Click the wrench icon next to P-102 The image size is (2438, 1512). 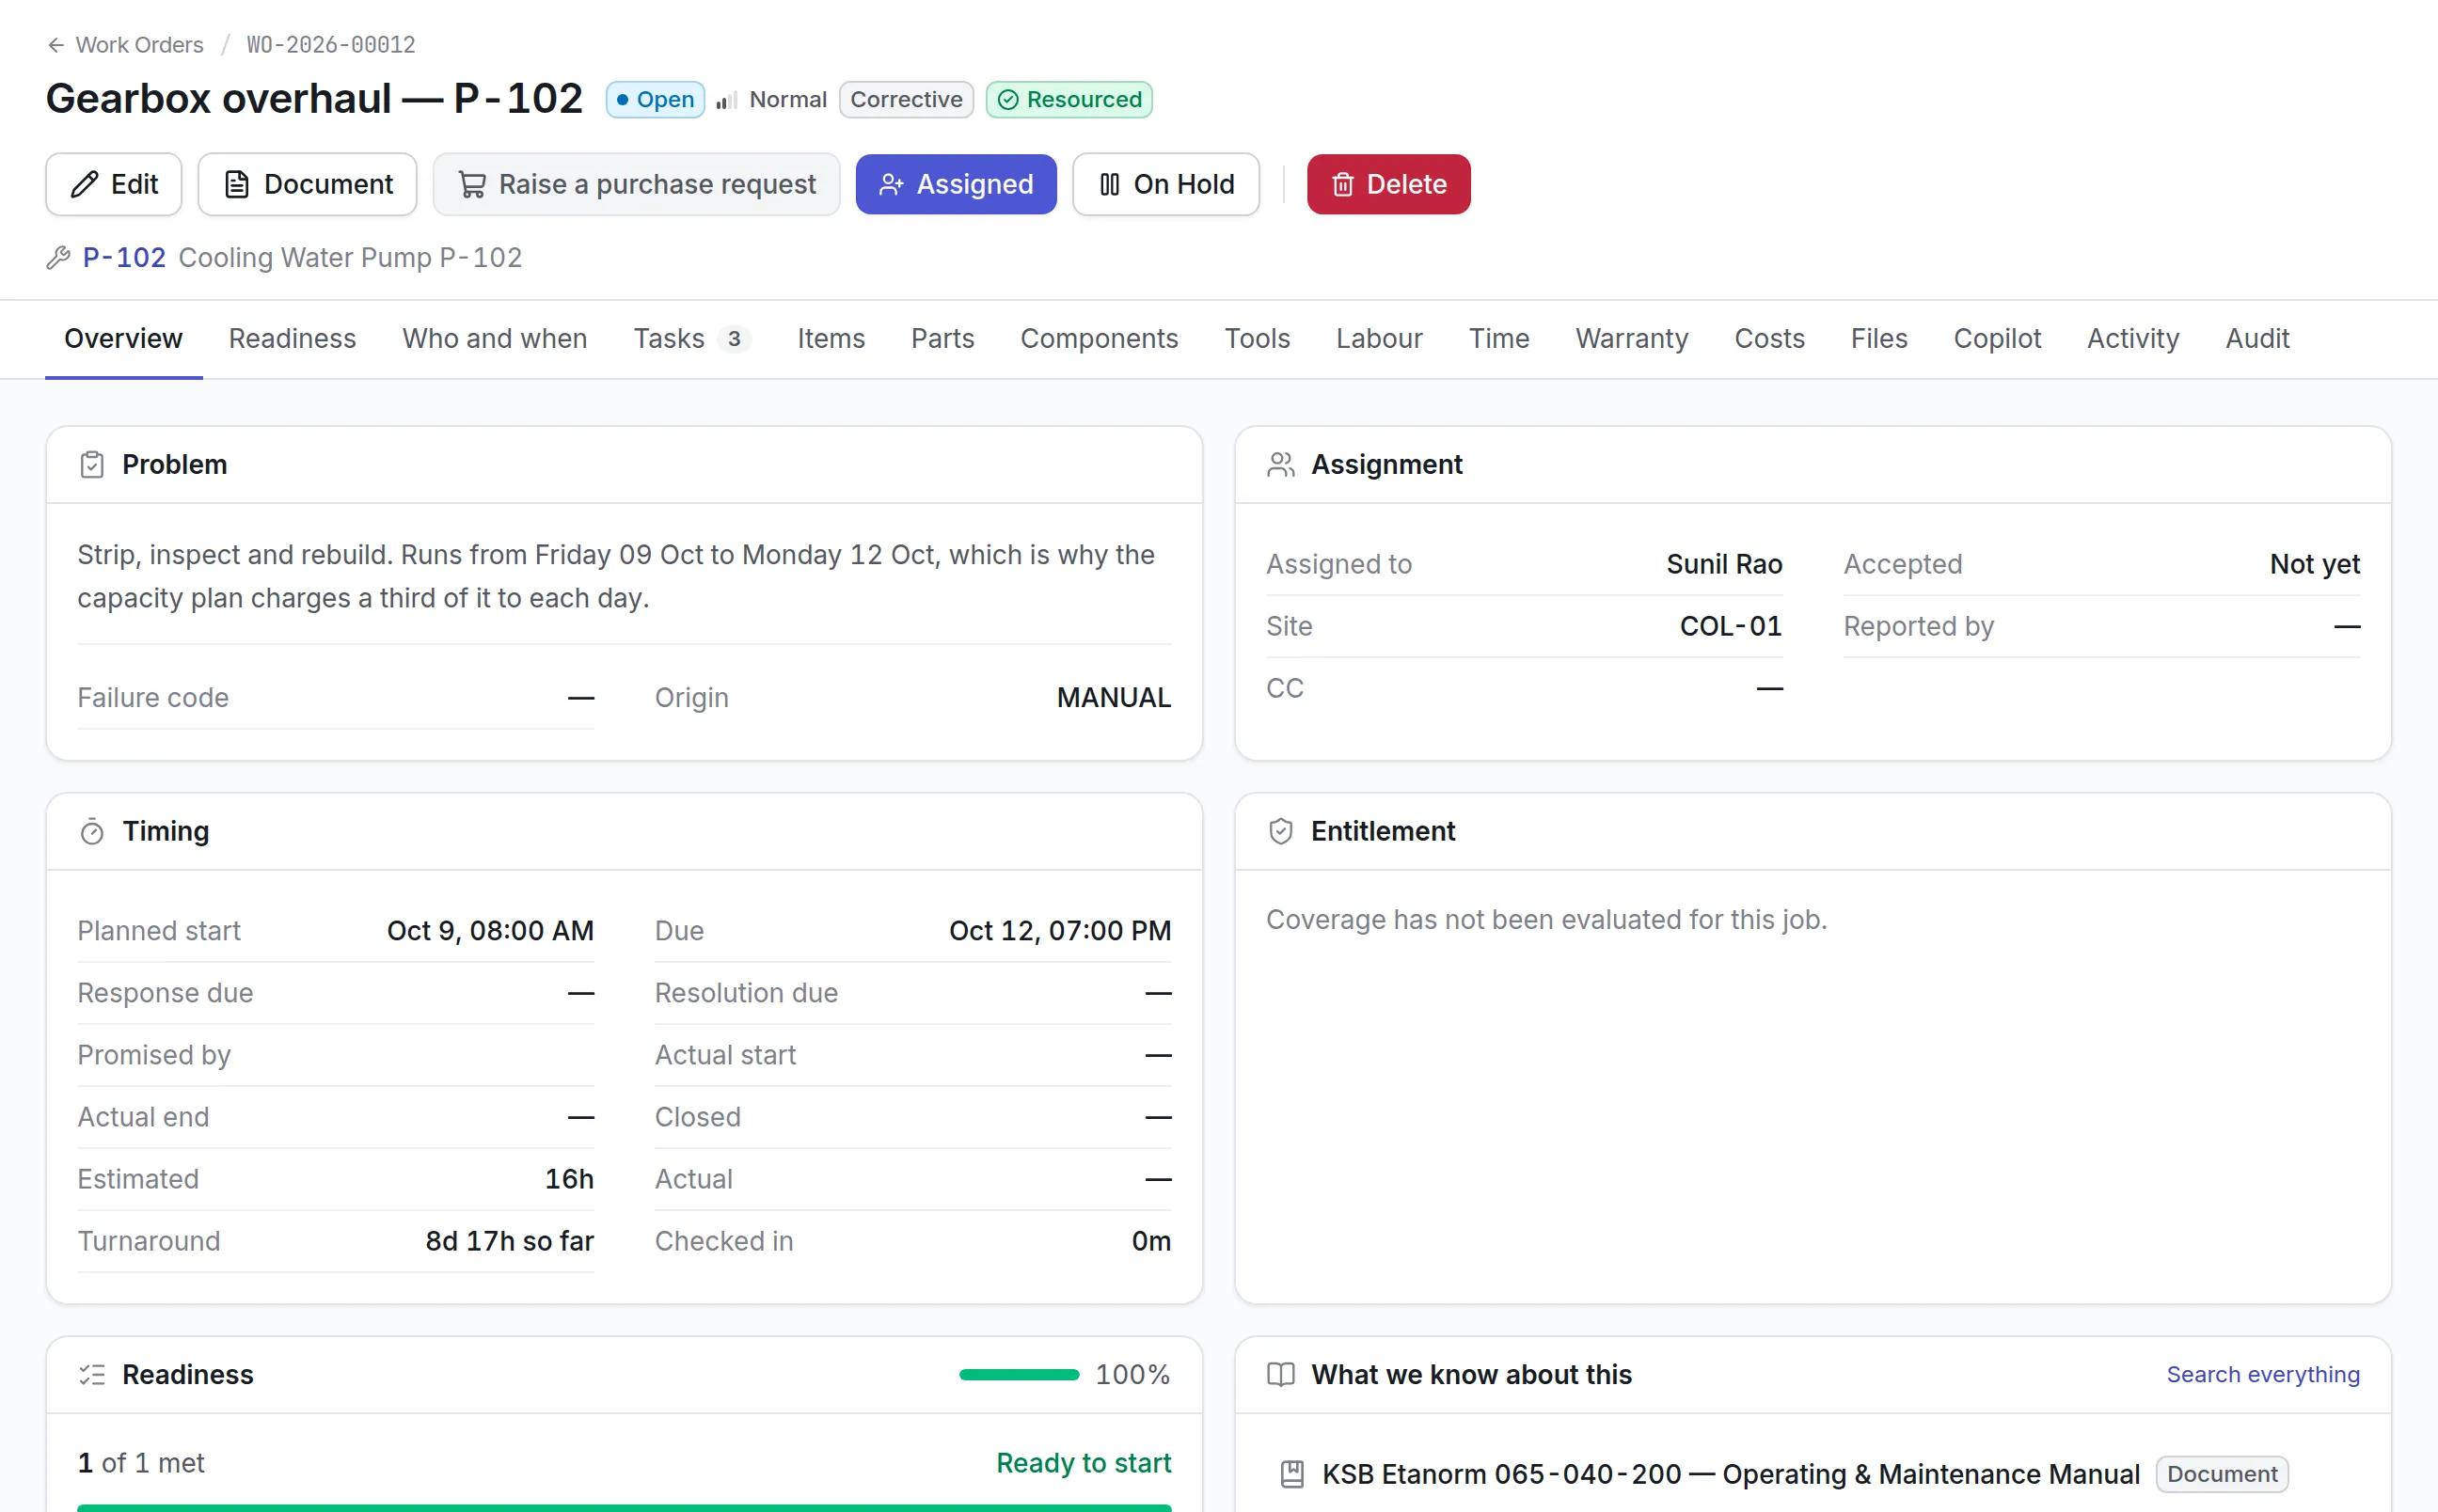(x=58, y=258)
